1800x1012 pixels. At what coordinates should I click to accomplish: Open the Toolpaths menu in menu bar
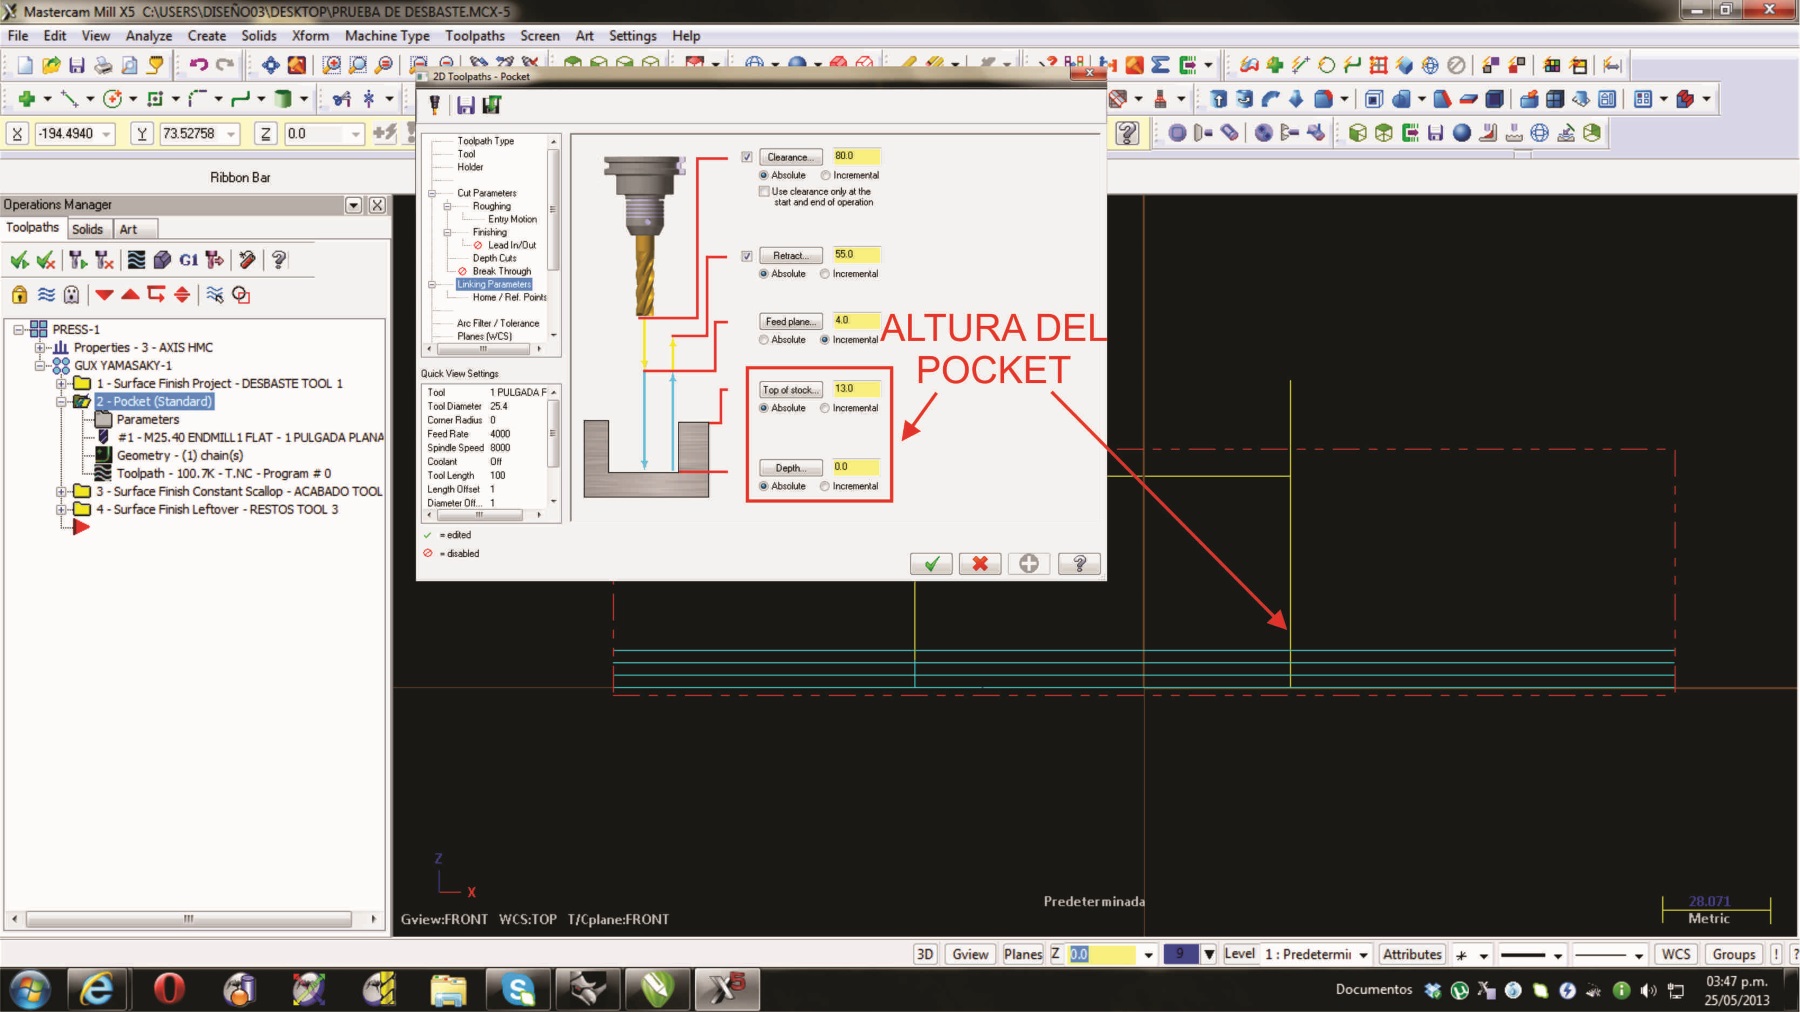pyautogui.click(x=475, y=36)
